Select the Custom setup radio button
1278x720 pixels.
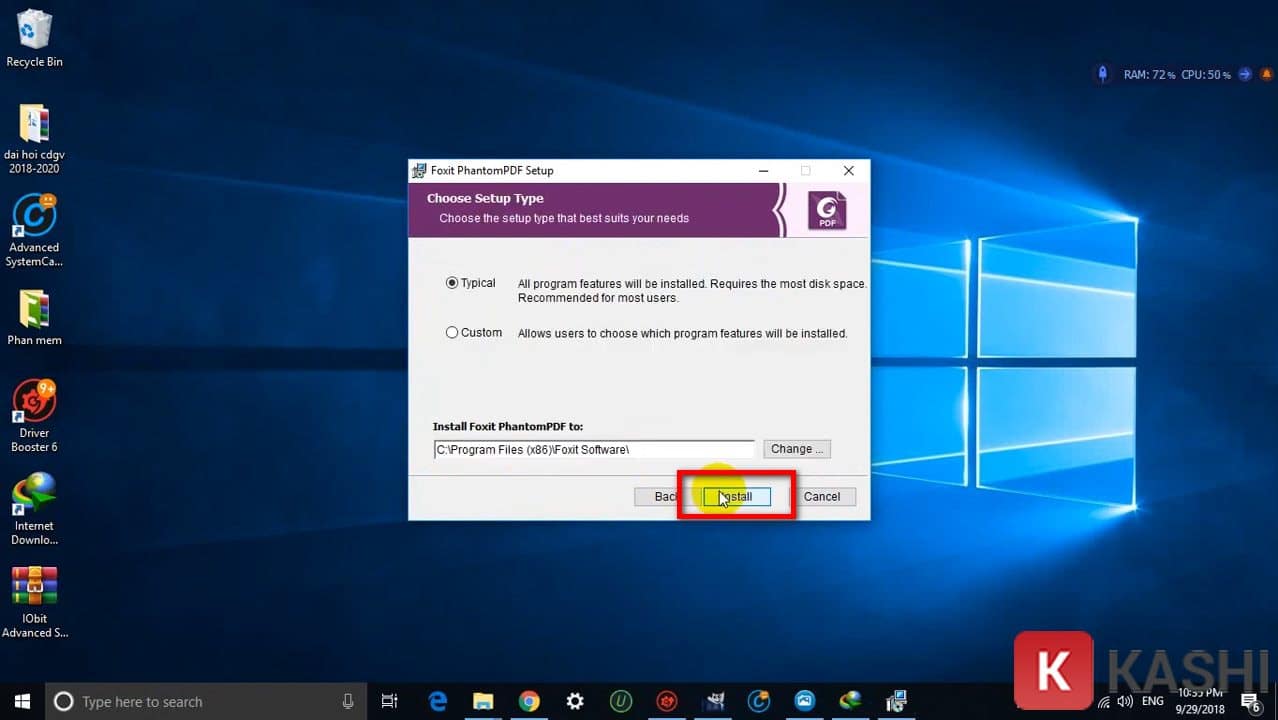[x=452, y=333]
